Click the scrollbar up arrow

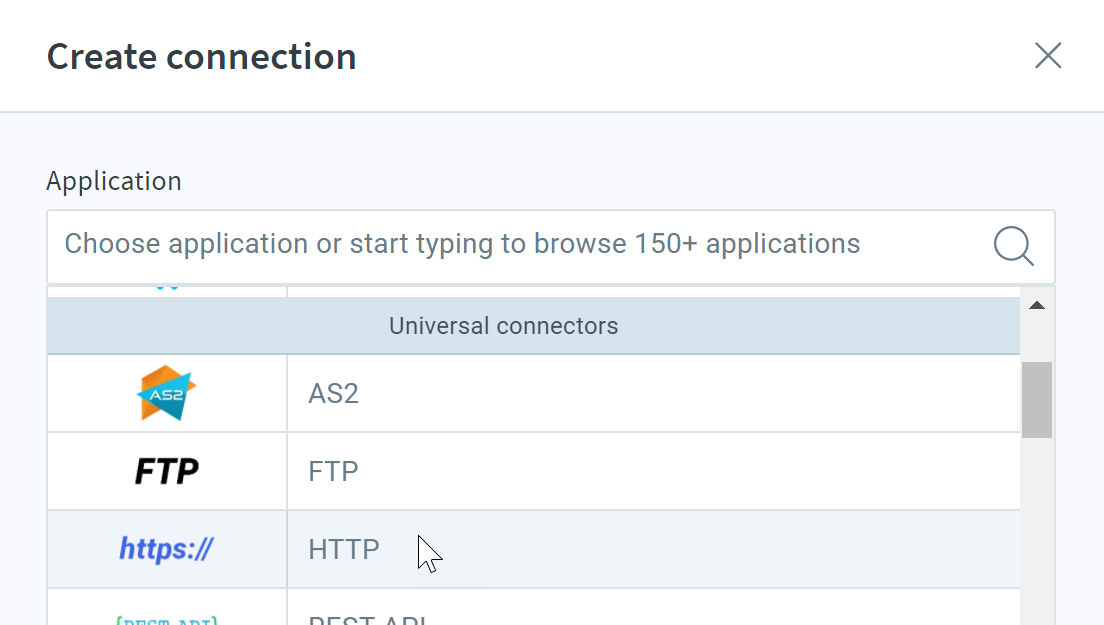[x=1036, y=305]
